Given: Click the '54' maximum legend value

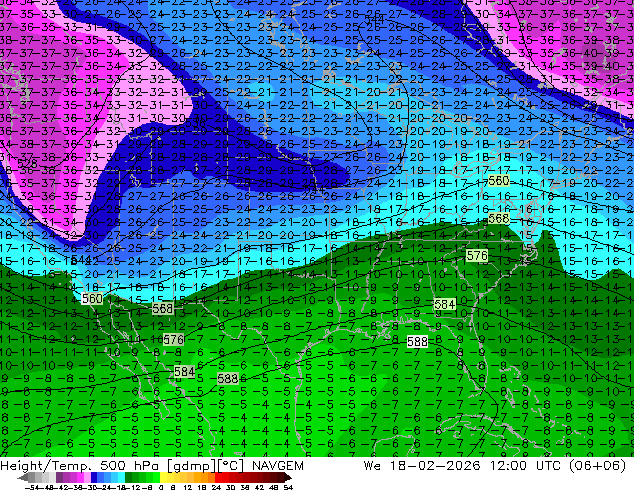Looking at the screenshot, I should (x=287, y=487).
